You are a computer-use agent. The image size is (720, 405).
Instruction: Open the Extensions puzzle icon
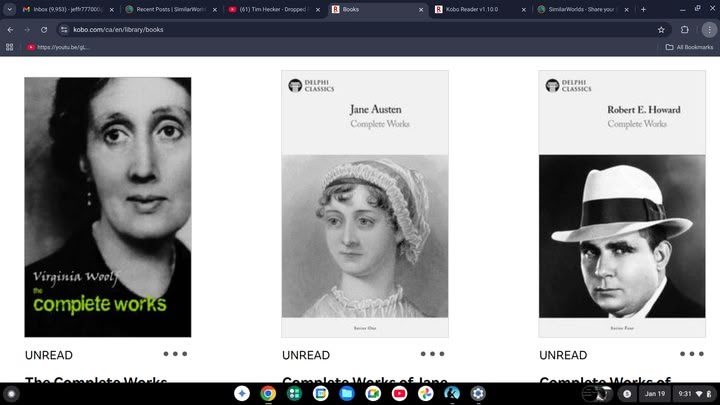(x=685, y=29)
